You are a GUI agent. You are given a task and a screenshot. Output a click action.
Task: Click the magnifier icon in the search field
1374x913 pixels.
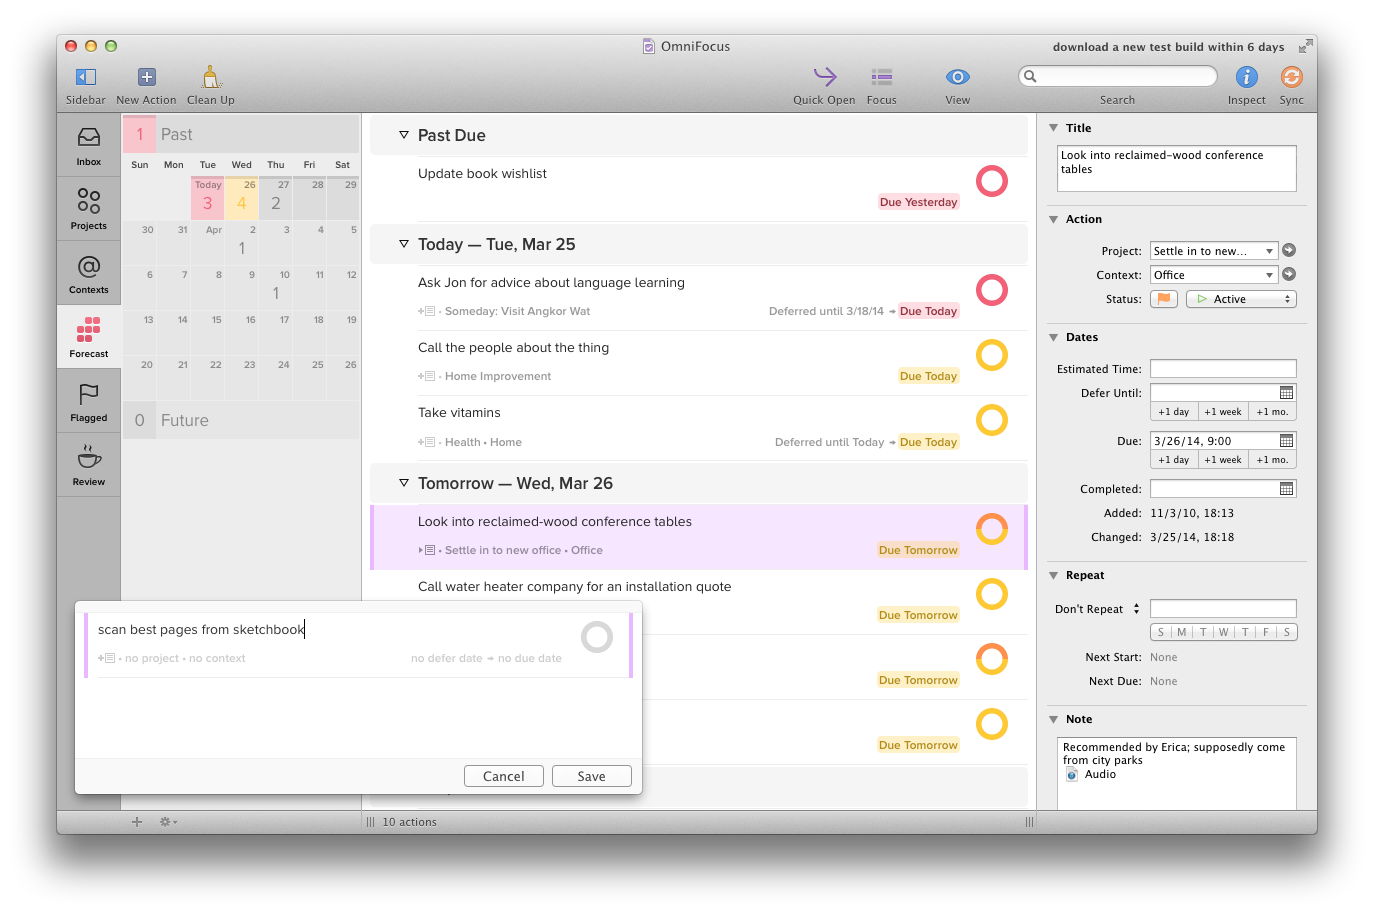click(x=1030, y=76)
